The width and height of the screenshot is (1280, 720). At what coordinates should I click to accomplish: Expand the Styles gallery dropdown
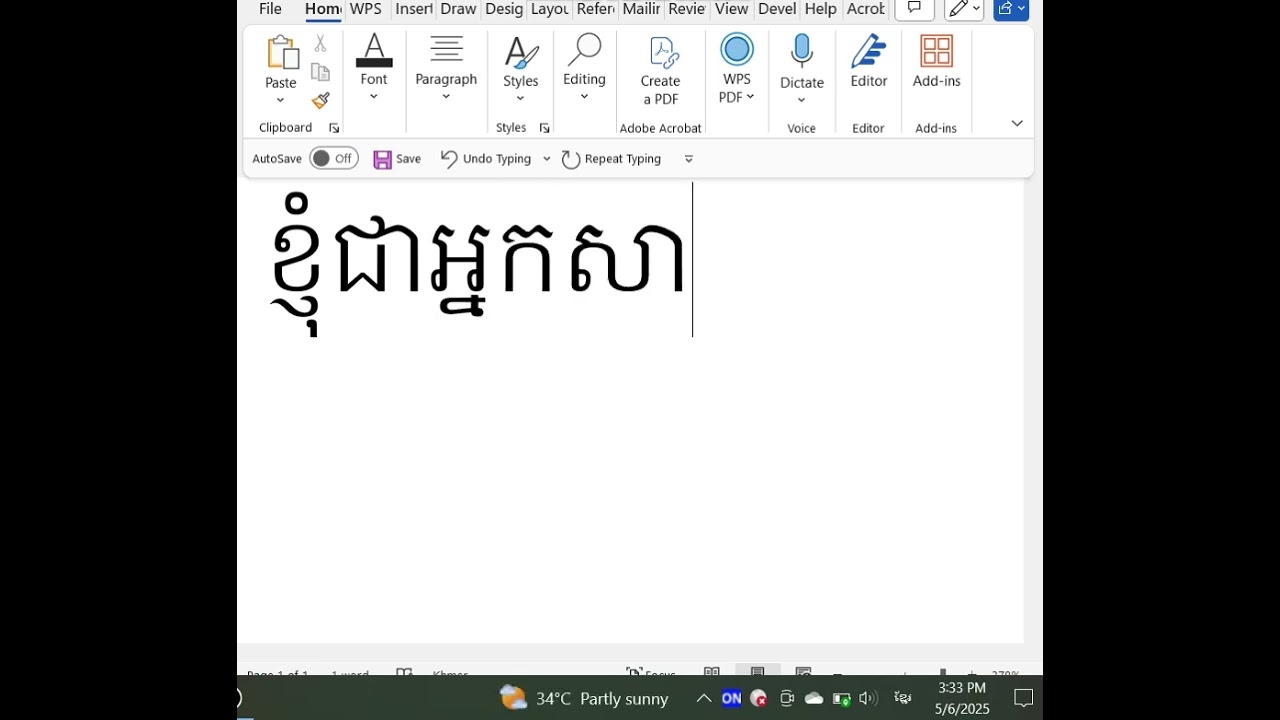tap(520, 99)
